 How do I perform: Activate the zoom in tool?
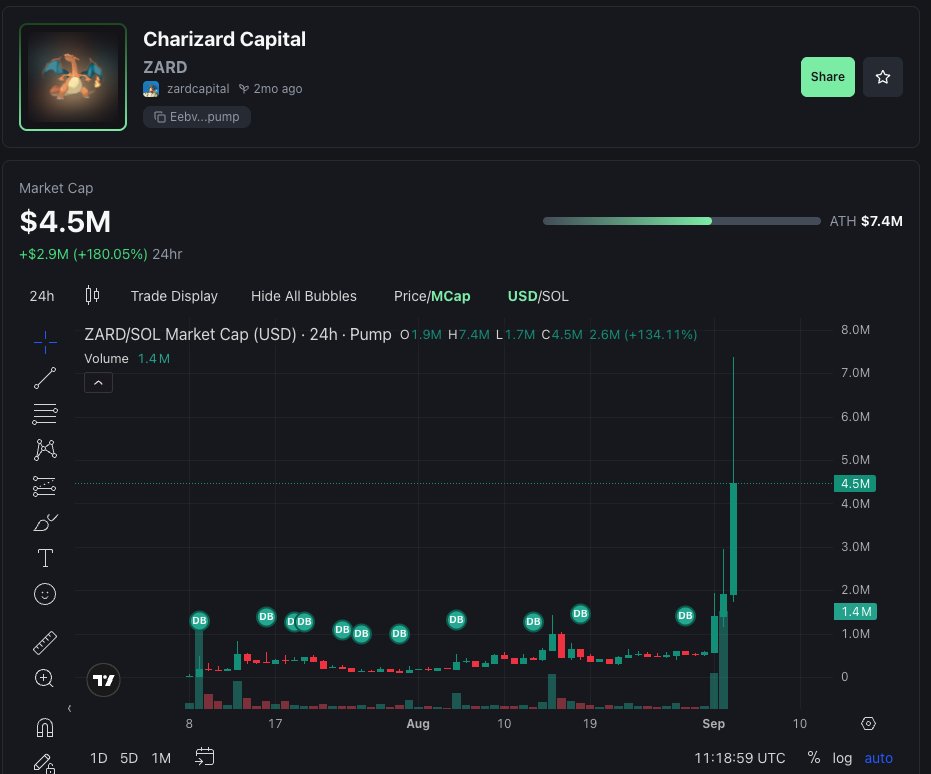44,678
